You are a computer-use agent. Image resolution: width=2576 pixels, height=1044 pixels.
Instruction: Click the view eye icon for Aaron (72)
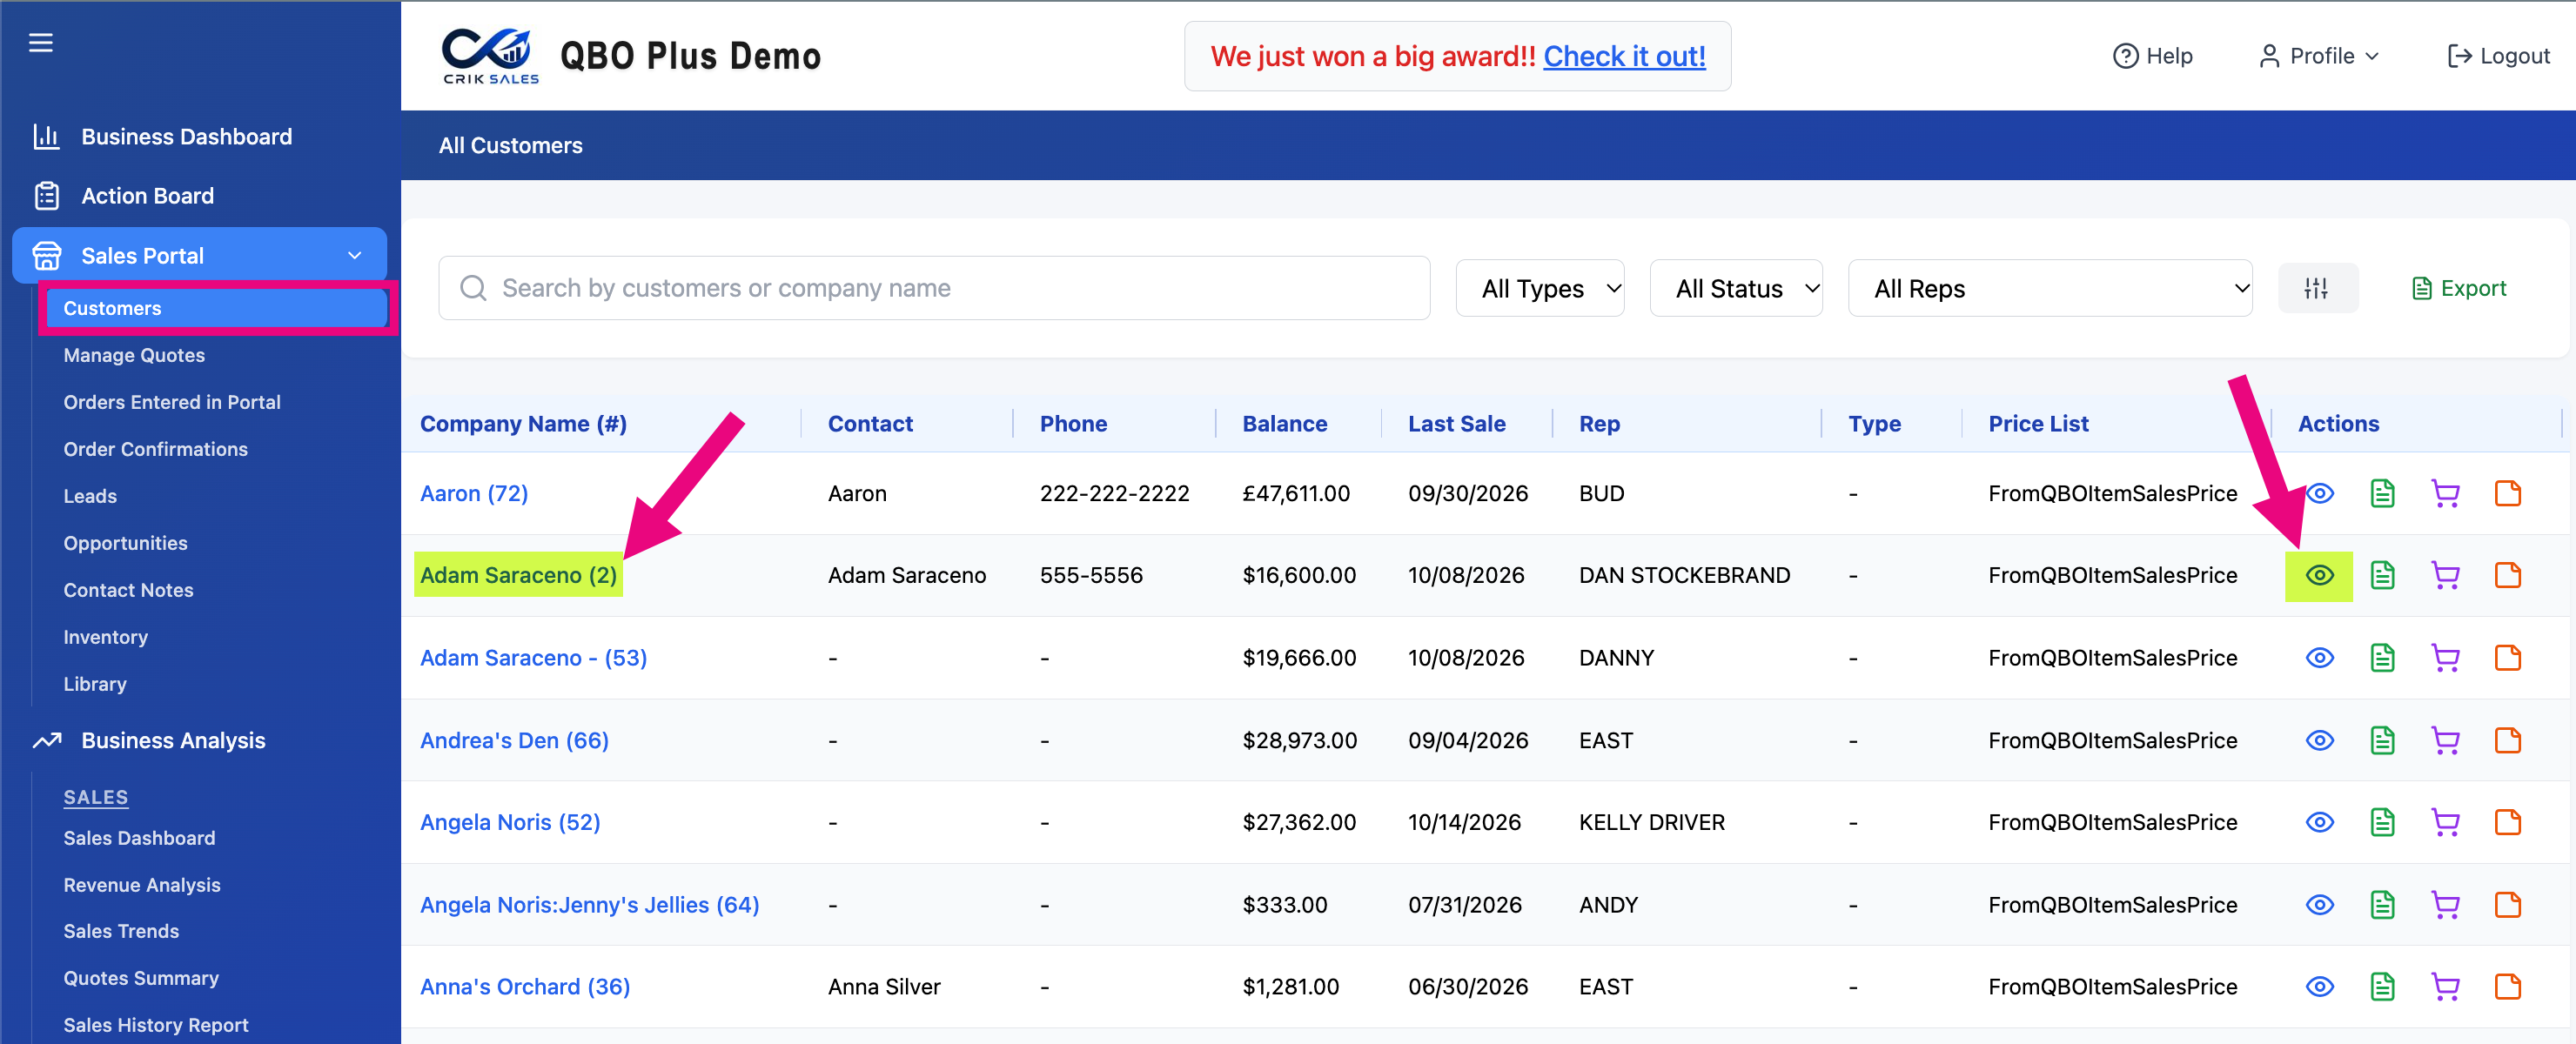coord(2320,494)
